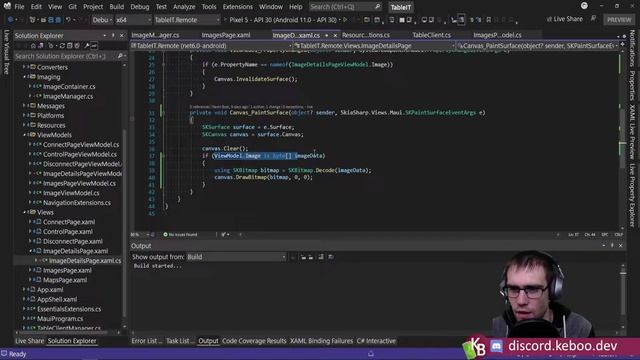Viewport: 640px width, 360px height.
Task: Click the undo arrow in the main toolbar
Action: point(68,20)
